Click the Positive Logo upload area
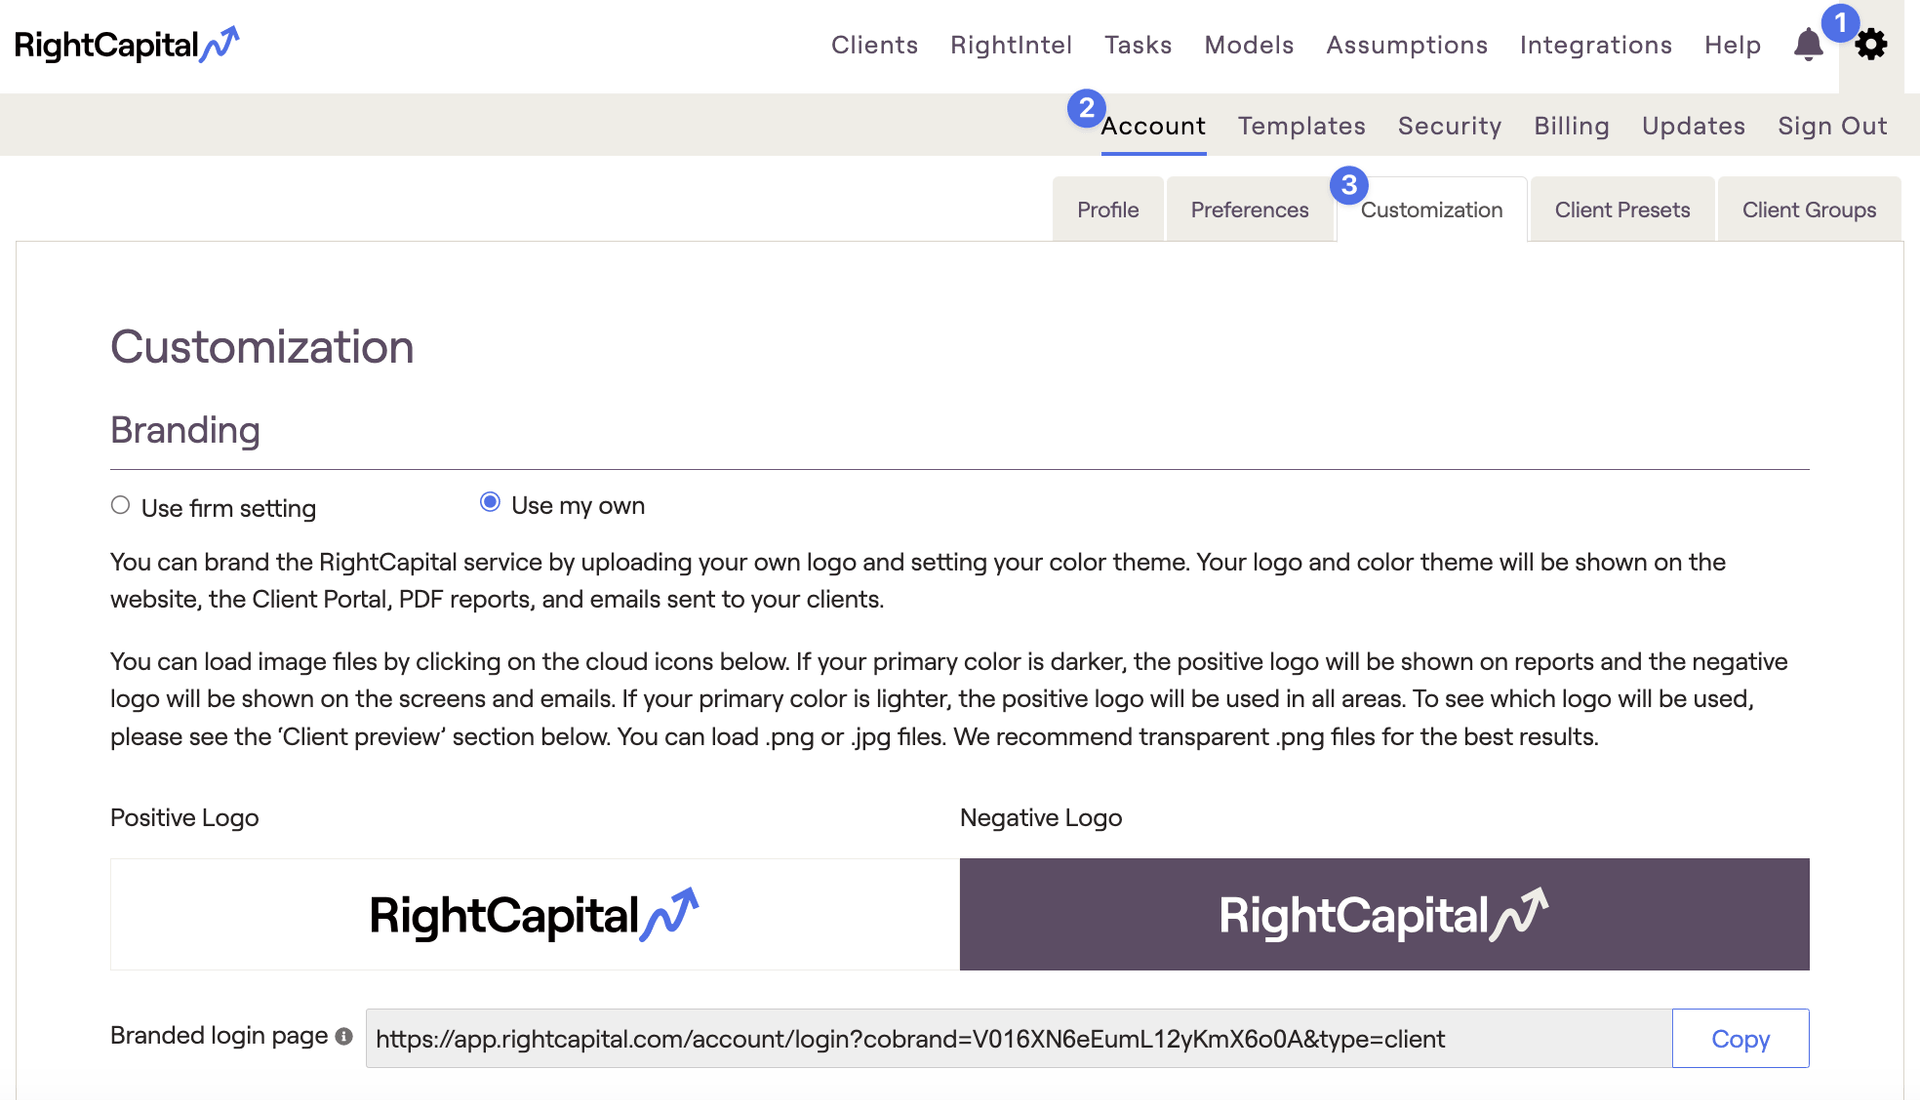Viewport: 1920px width, 1100px height. (x=535, y=914)
